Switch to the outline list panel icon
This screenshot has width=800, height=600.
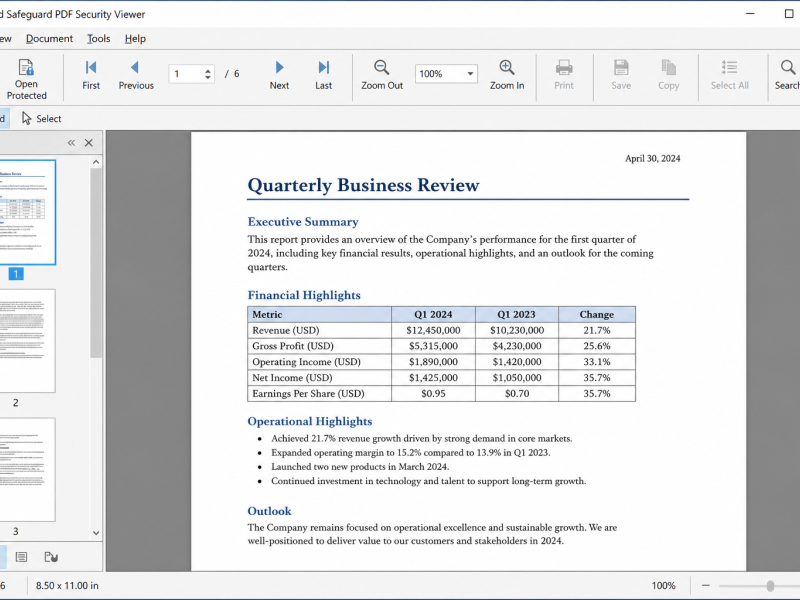point(21,557)
